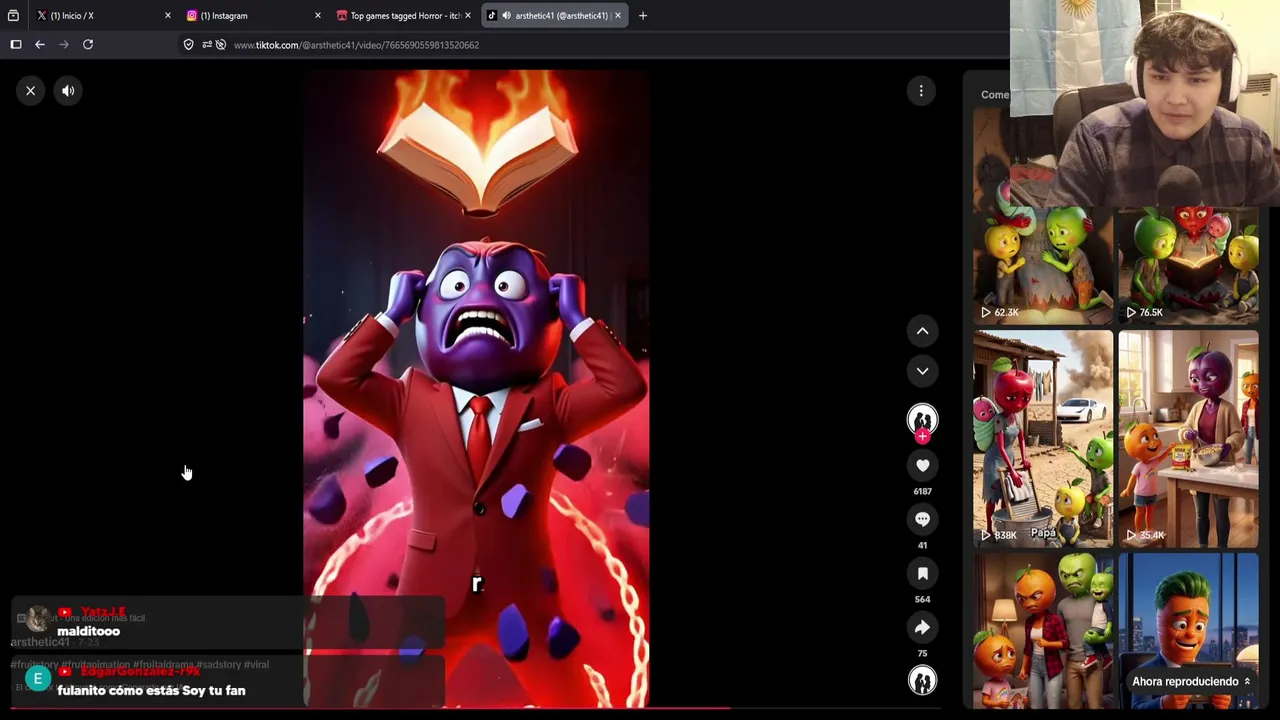Close the '(1) Inicio / X' tab
This screenshot has height=720, width=1280.
tap(167, 15)
